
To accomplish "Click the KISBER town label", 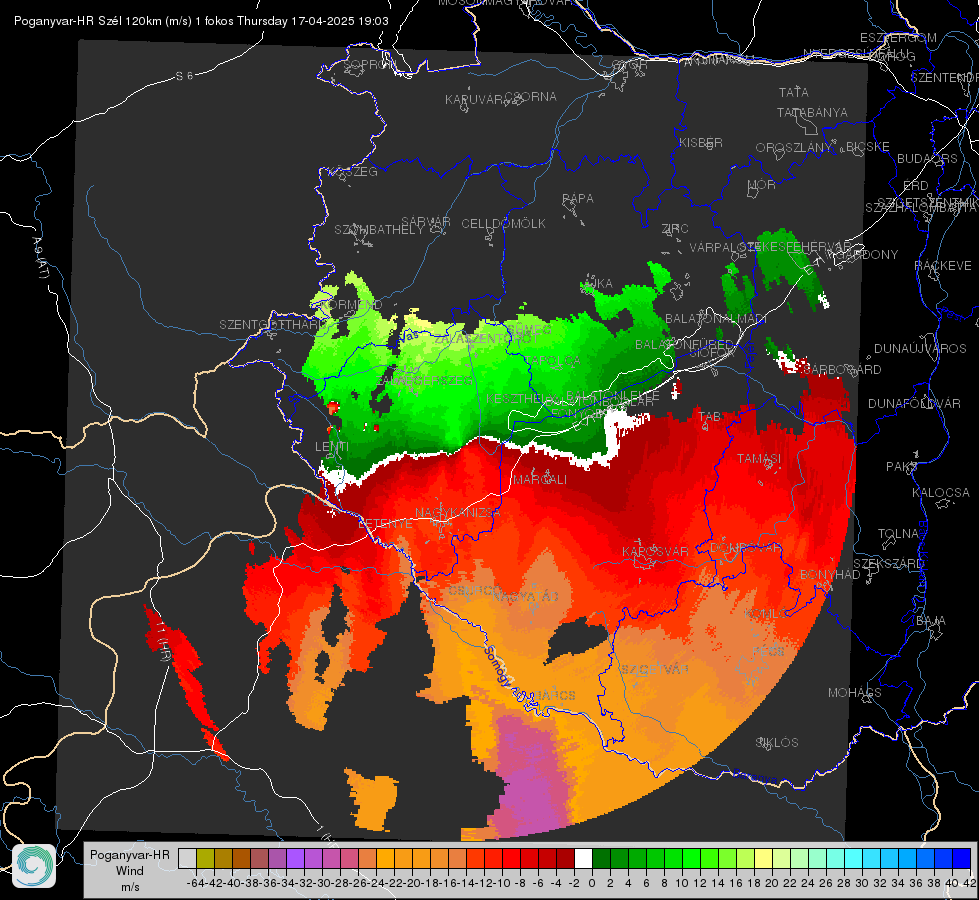I will [x=701, y=142].
